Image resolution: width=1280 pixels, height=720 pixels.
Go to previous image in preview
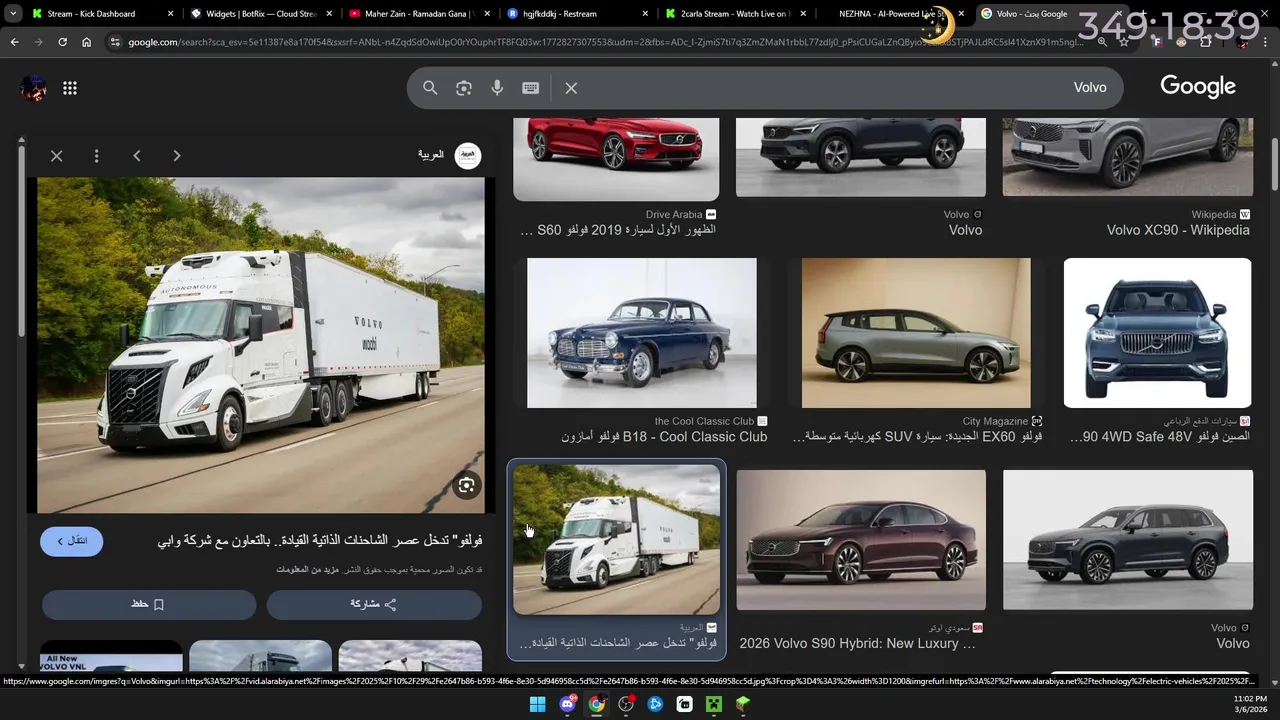pos(137,156)
